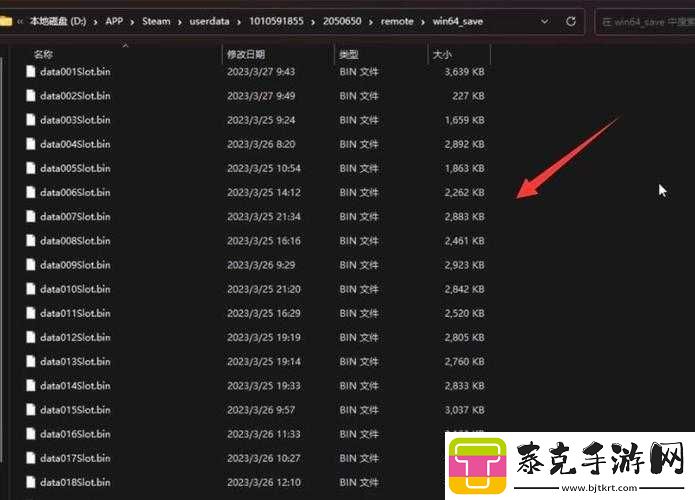Select the file name data012Slot.bin
The height and width of the screenshot is (500, 695).
75,337
